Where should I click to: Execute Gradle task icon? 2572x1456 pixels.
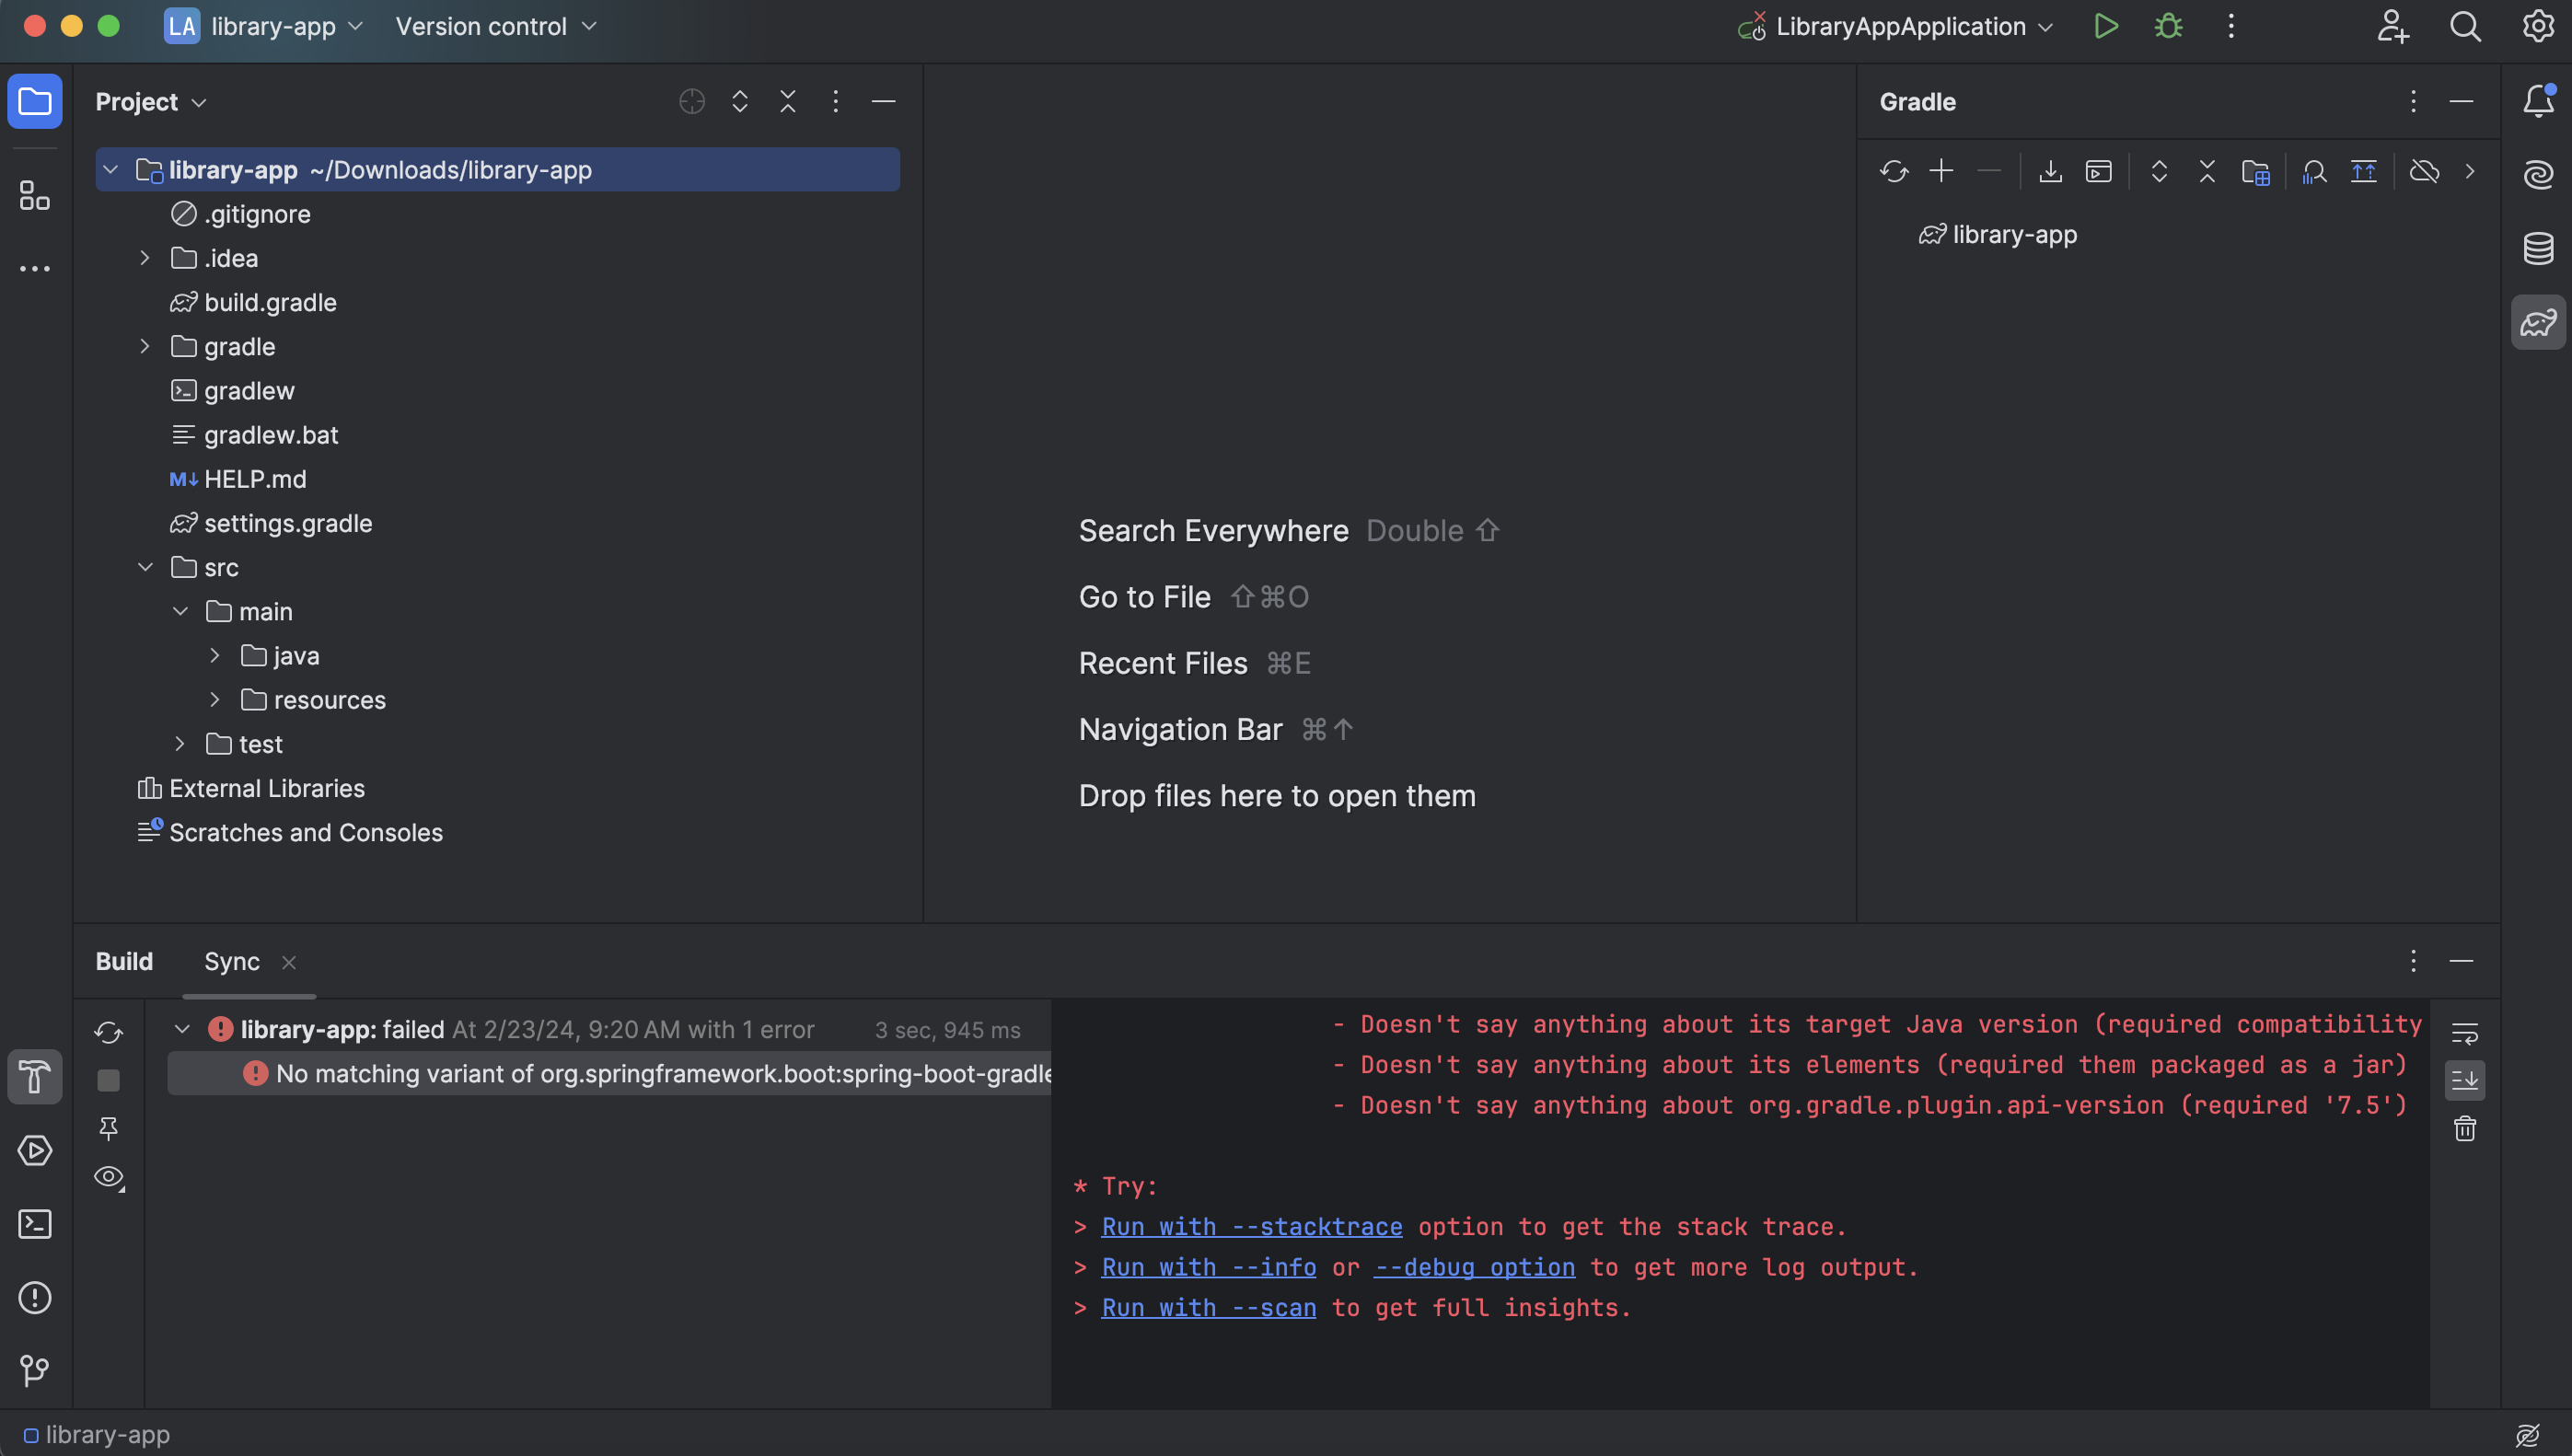coord(2098,171)
